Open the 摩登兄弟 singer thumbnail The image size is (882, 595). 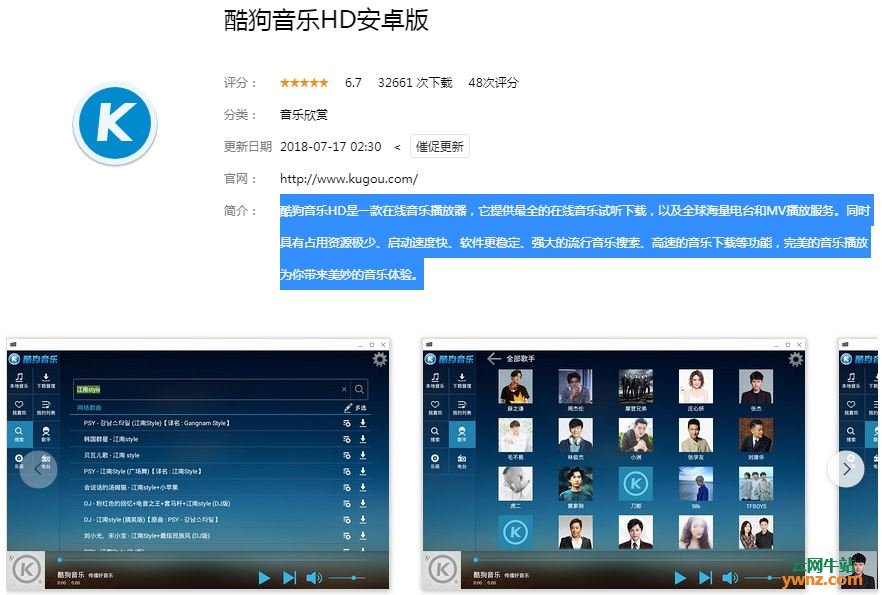(x=636, y=386)
